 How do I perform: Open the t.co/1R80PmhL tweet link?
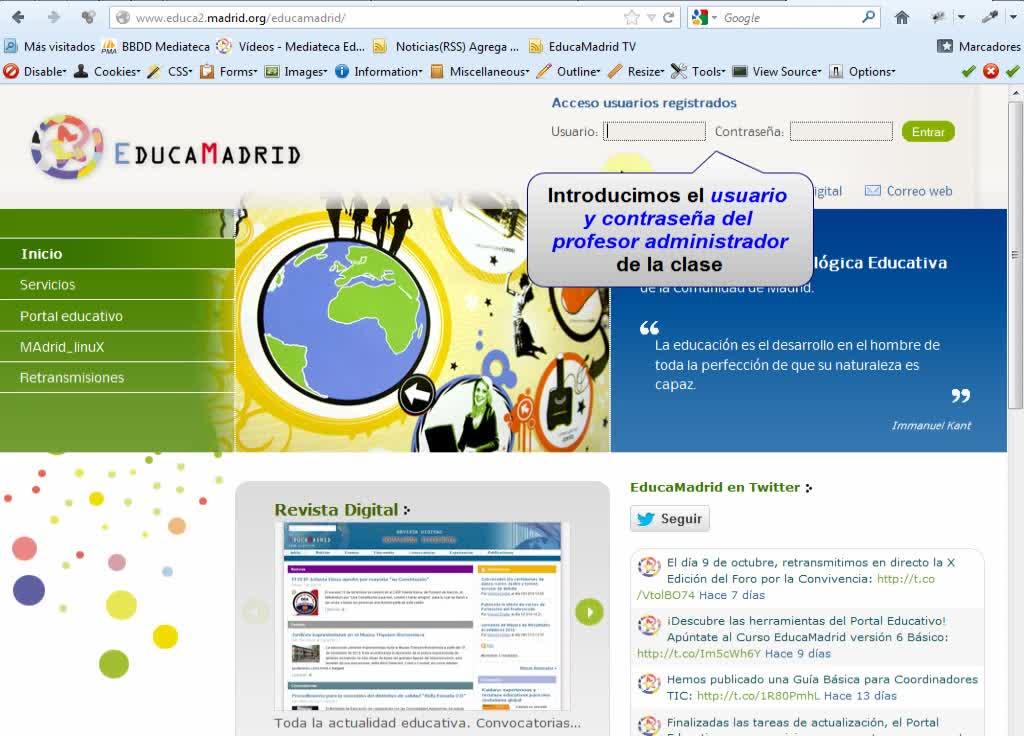(x=758, y=696)
